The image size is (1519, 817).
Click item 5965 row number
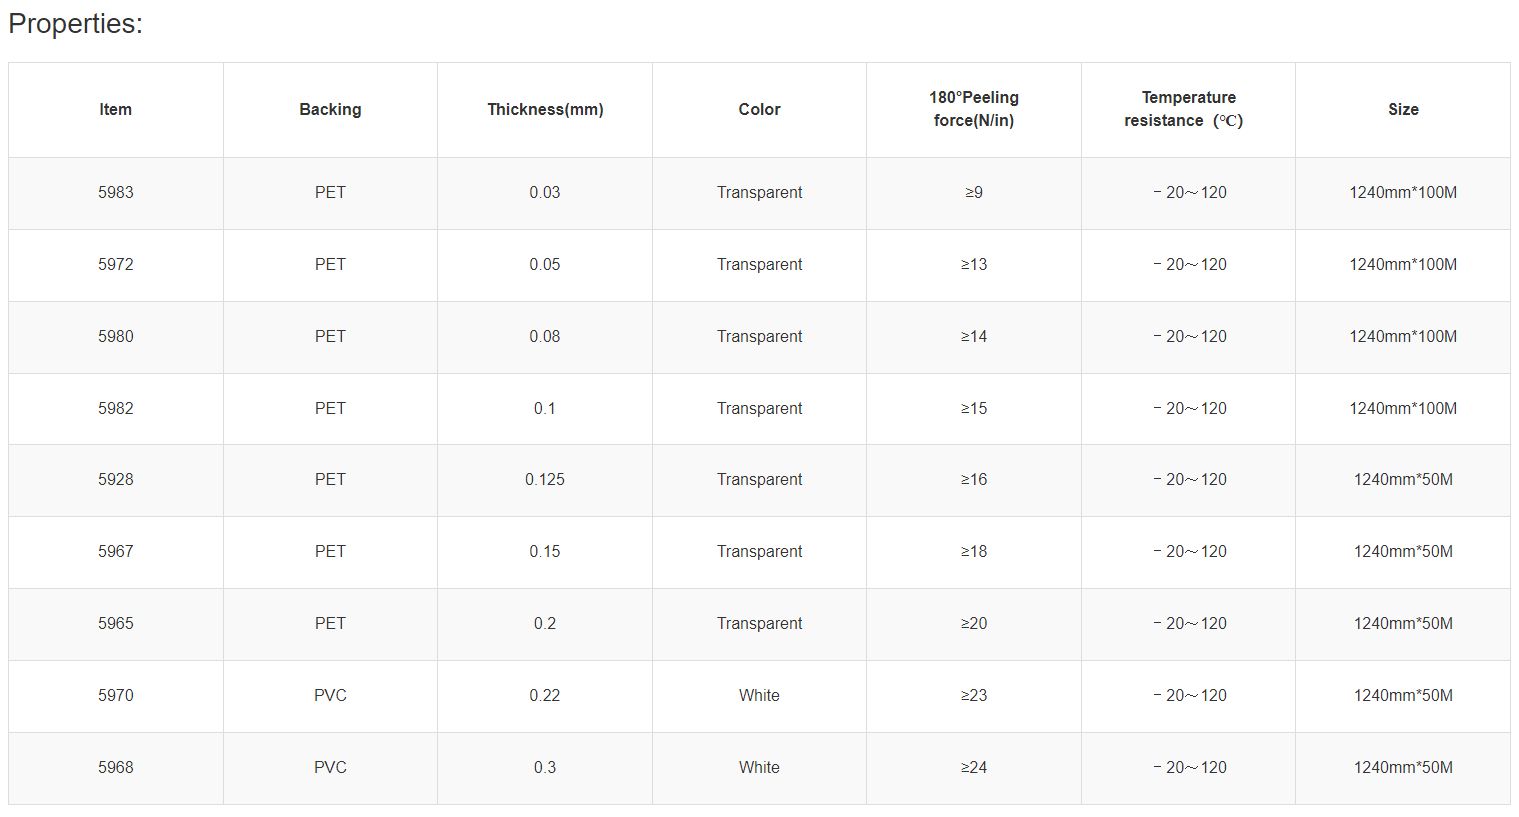point(115,624)
